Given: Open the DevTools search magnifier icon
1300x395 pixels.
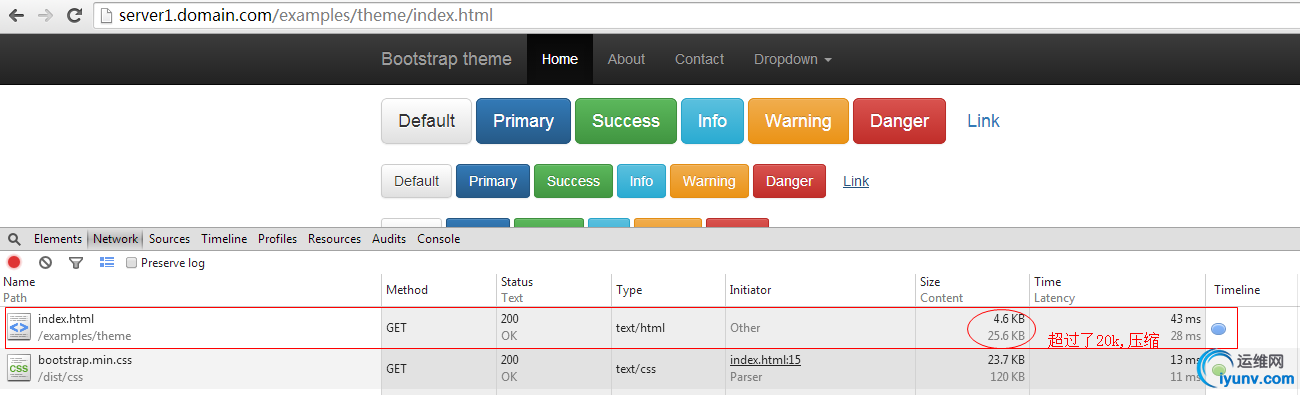Looking at the screenshot, I should [14, 239].
